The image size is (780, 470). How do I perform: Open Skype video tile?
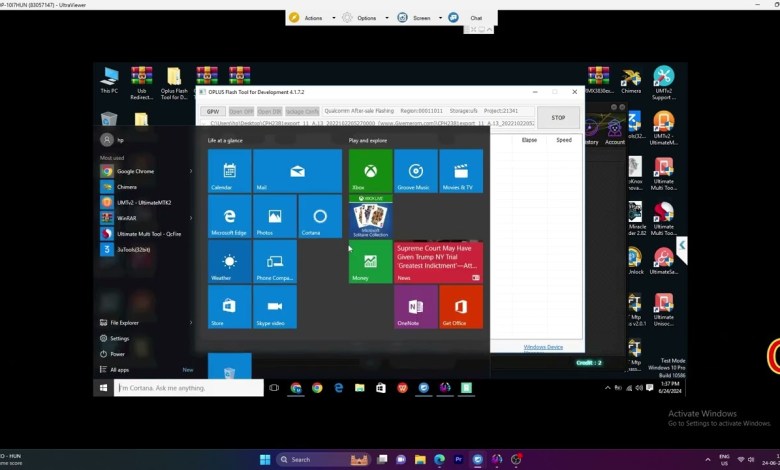coord(274,306)
